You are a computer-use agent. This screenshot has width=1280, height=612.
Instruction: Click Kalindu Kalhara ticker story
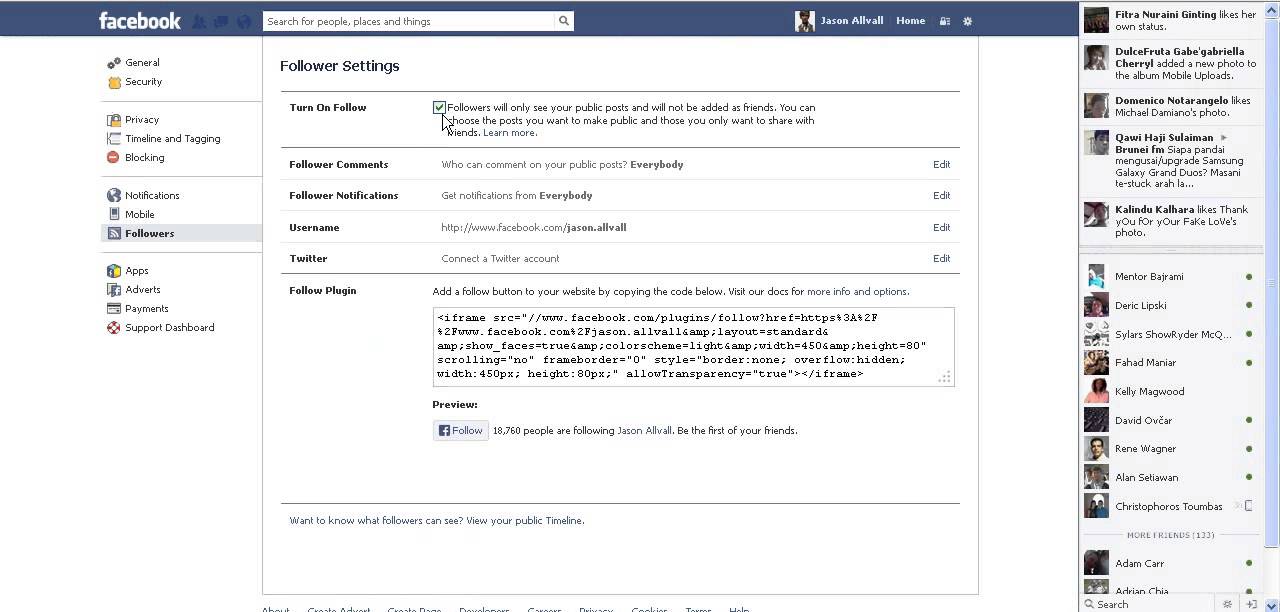pyautogui.click(x=1172, y=221)
